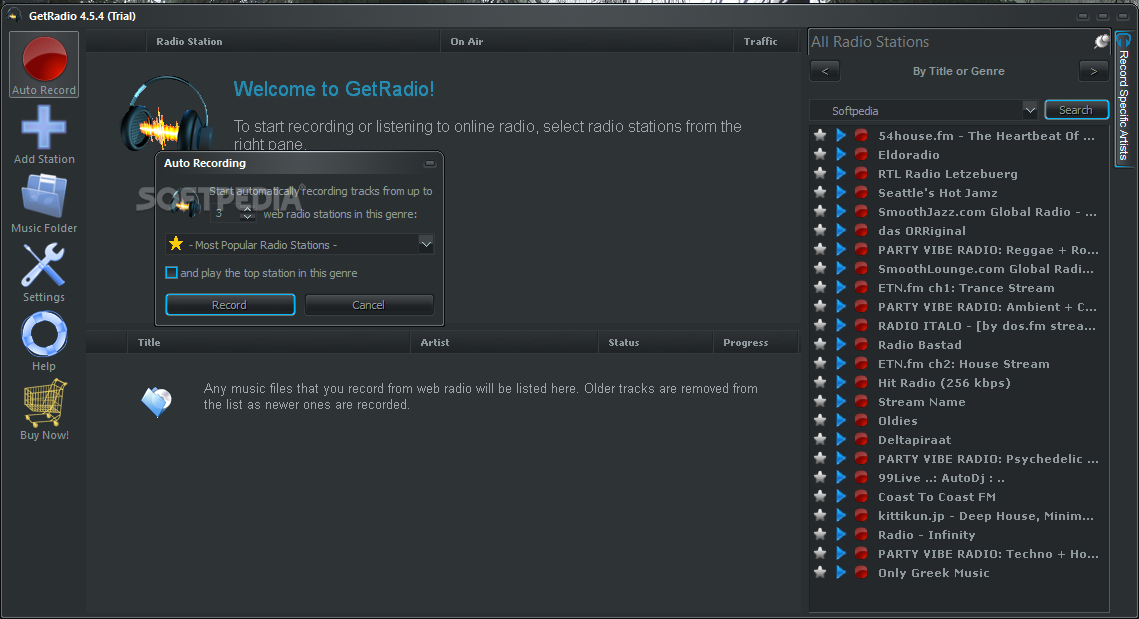The height and width of the screenshot is (619, 1139).
Task: Click the Search button
Action: (x=1076, y=110)
